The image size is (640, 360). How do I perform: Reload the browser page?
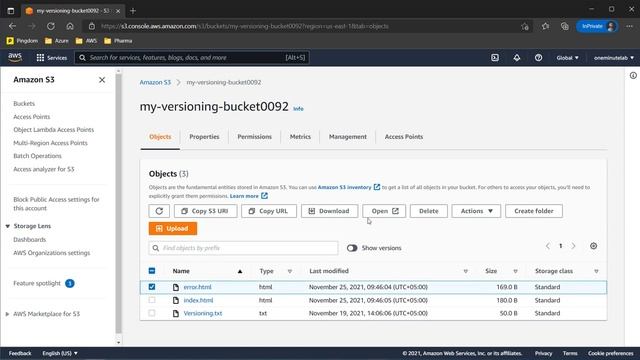point(51,26)
